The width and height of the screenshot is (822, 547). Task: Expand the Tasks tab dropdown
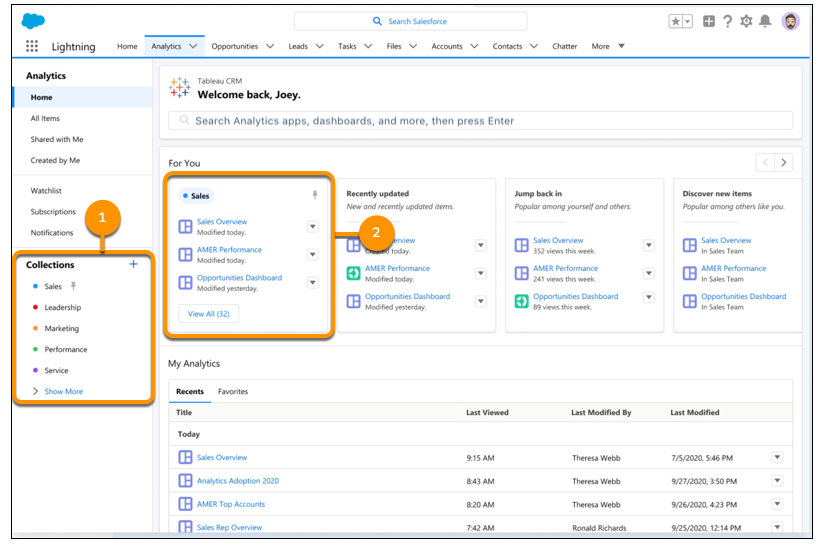(x=368, y=46)
